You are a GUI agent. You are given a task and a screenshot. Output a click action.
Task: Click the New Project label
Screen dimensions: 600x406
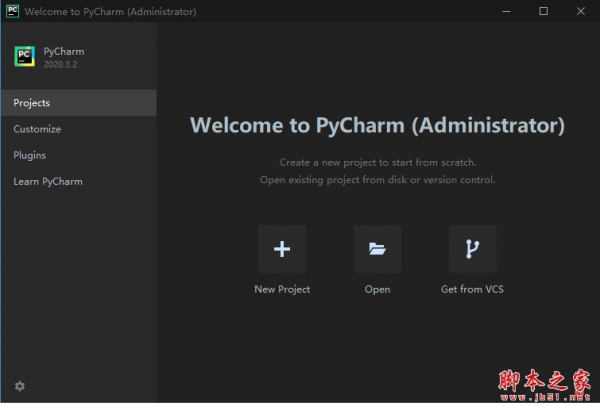pyautogui.click(x=282, y=289)
